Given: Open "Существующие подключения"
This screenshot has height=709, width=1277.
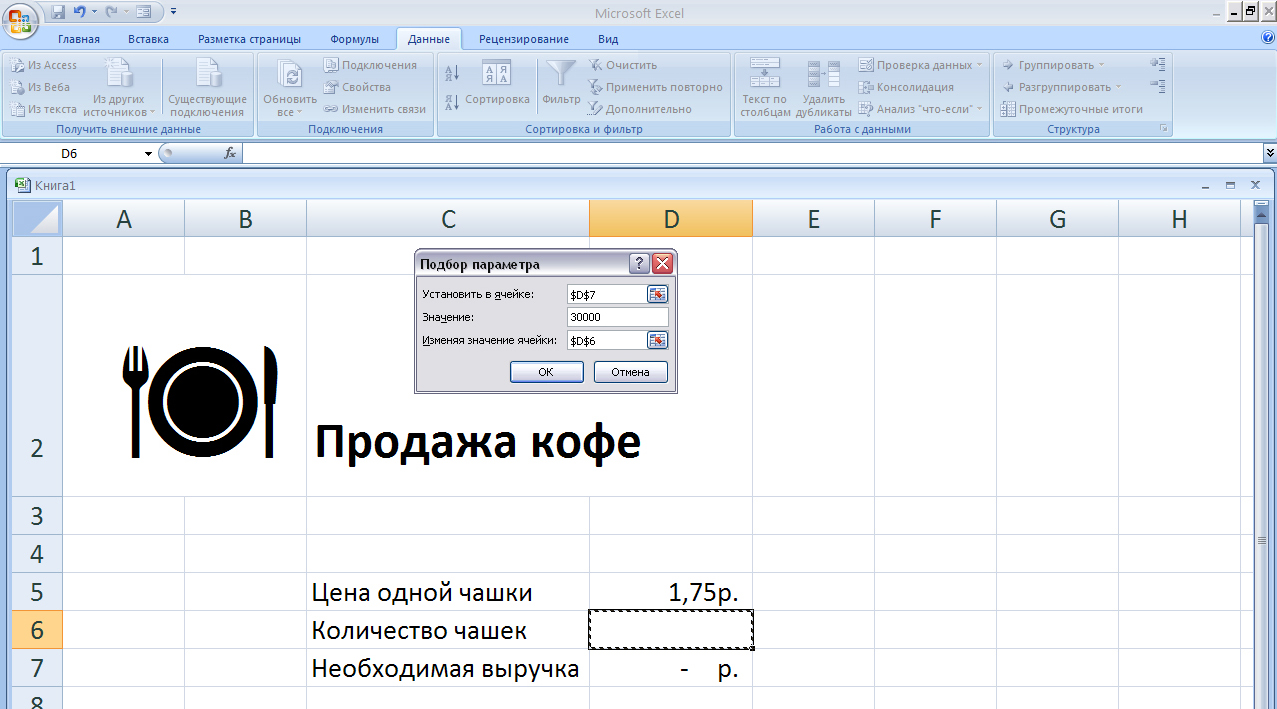Looking at the screenshot, I should (x=207, y=87).
